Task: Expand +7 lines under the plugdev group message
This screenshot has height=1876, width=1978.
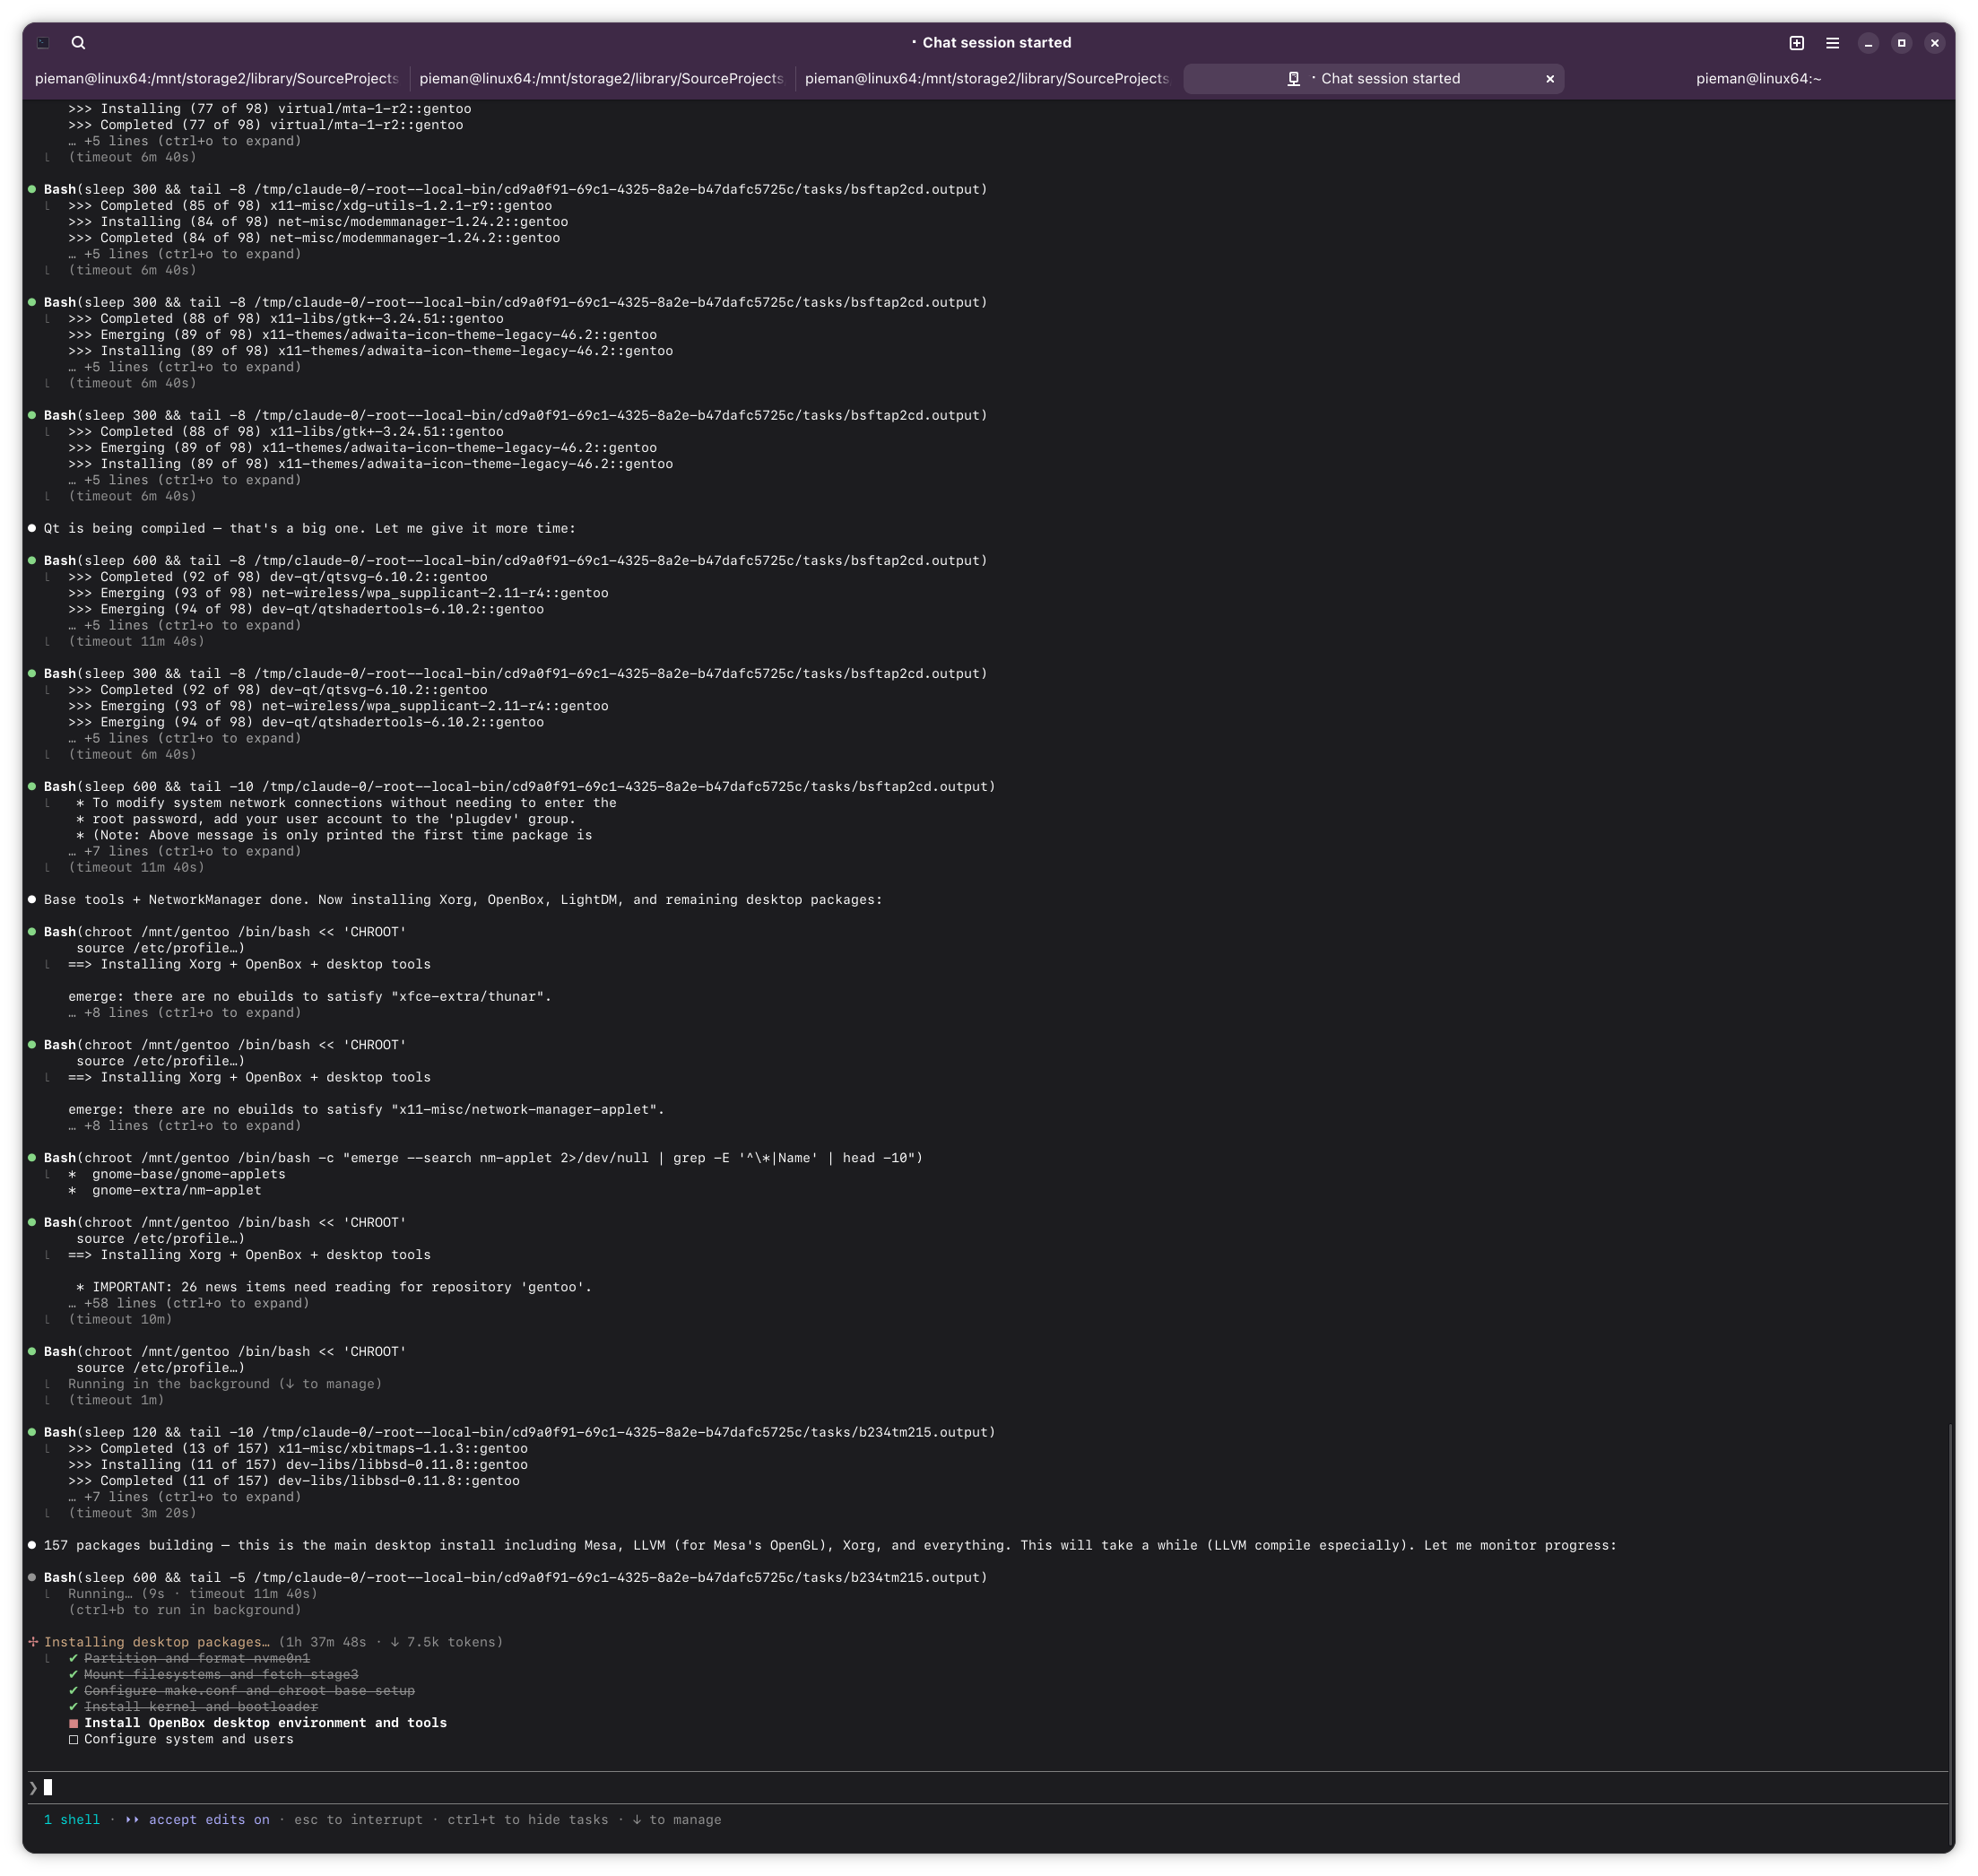Action: click(184, 851)
